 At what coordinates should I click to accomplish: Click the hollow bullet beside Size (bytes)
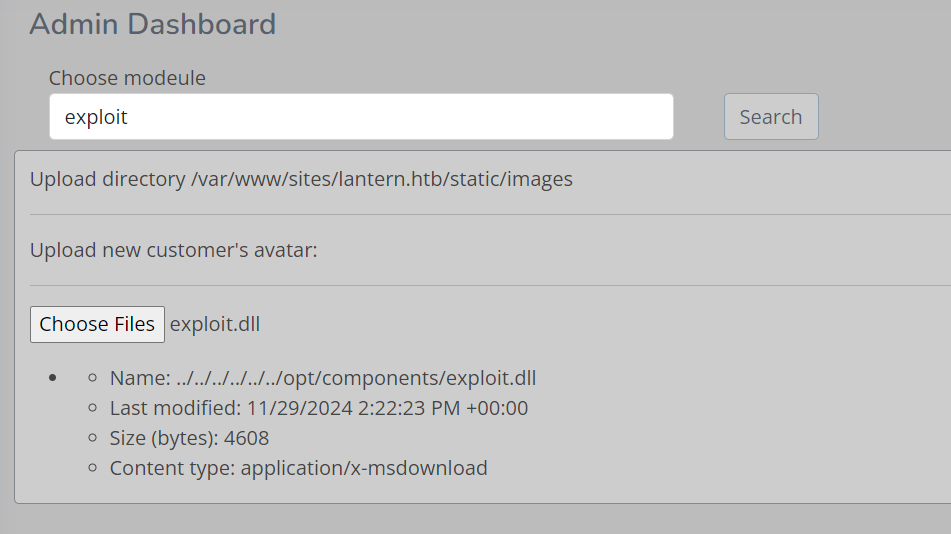coord(92,438)
